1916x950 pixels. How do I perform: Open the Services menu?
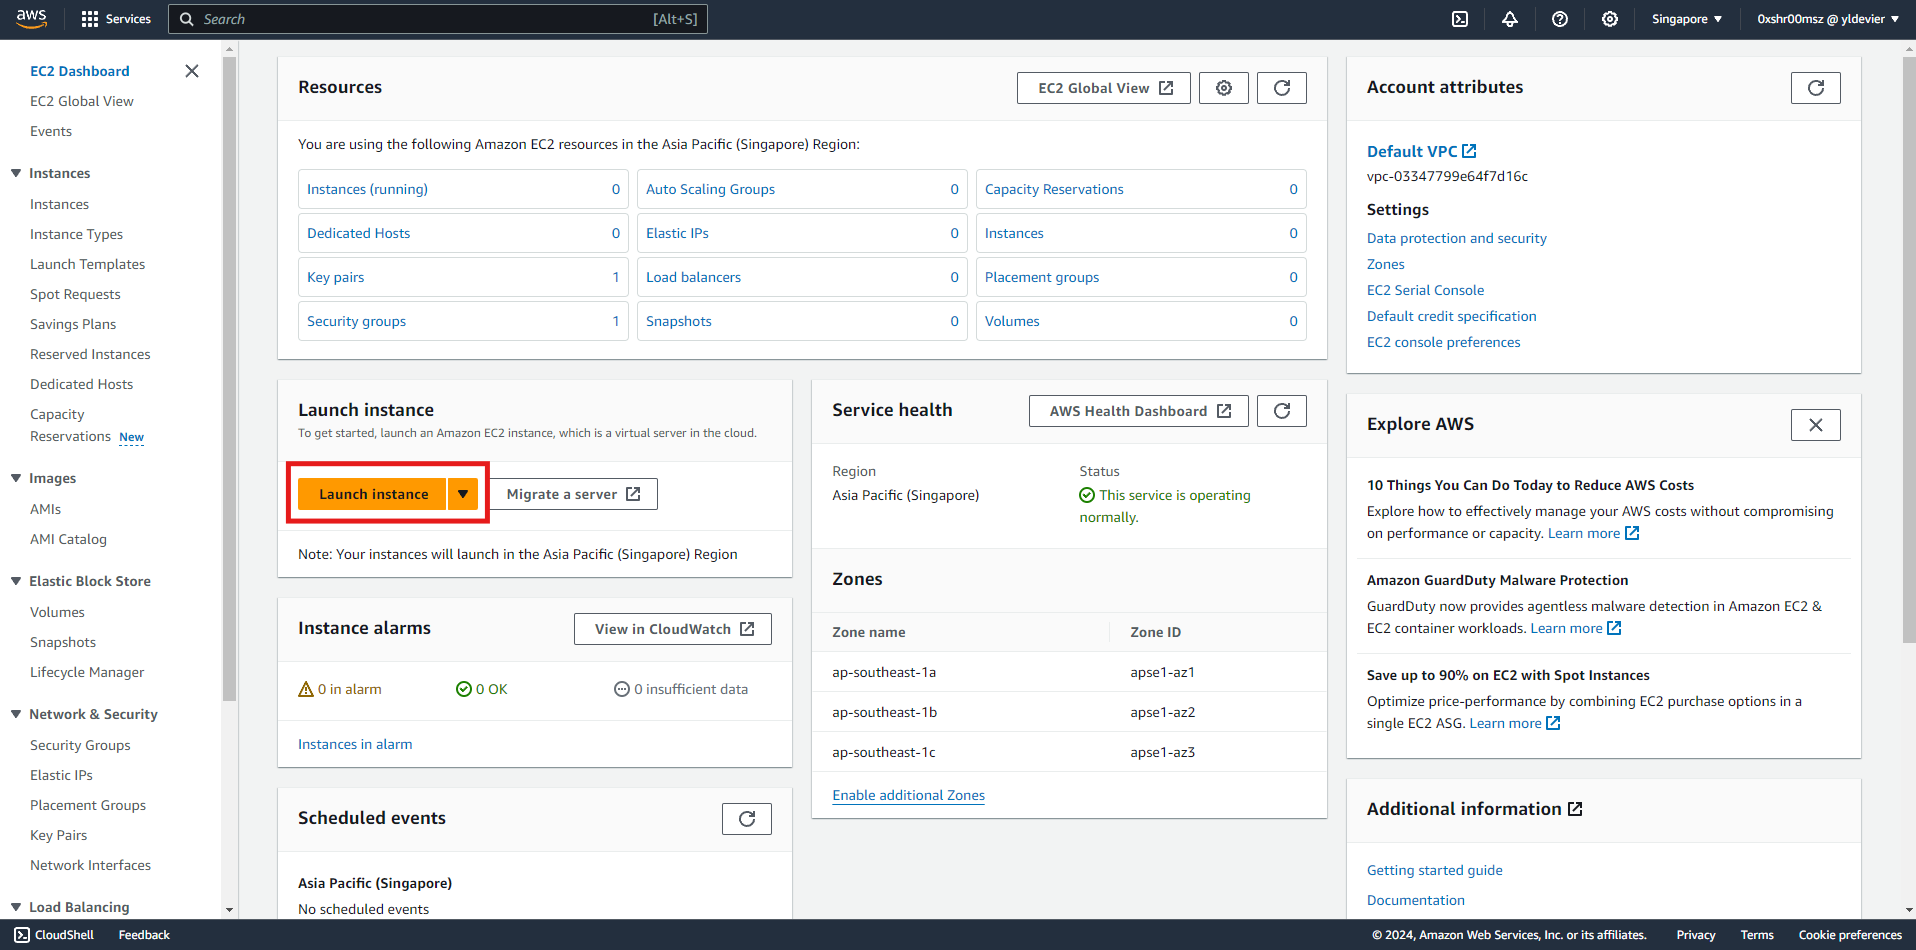click(116, 19)
